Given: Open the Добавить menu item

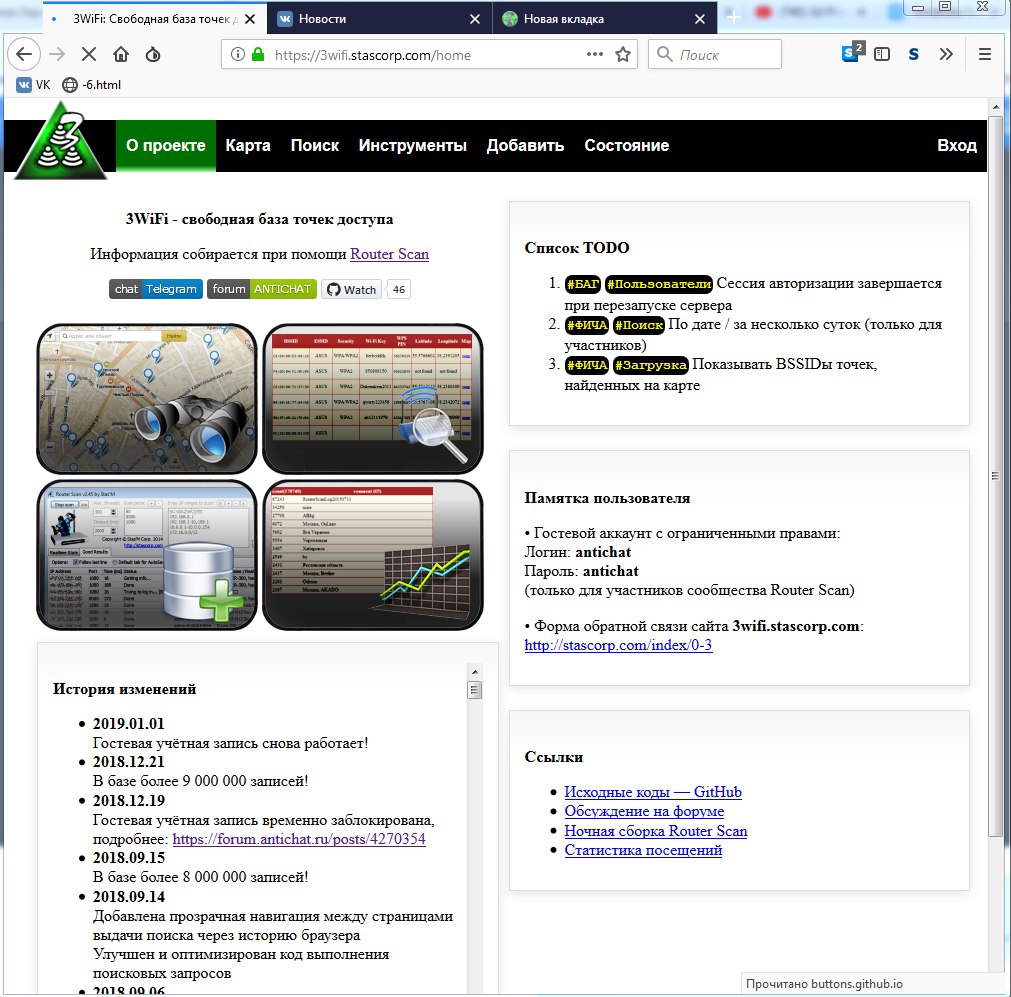Looking at the screenshot, I should pos(525,146).
